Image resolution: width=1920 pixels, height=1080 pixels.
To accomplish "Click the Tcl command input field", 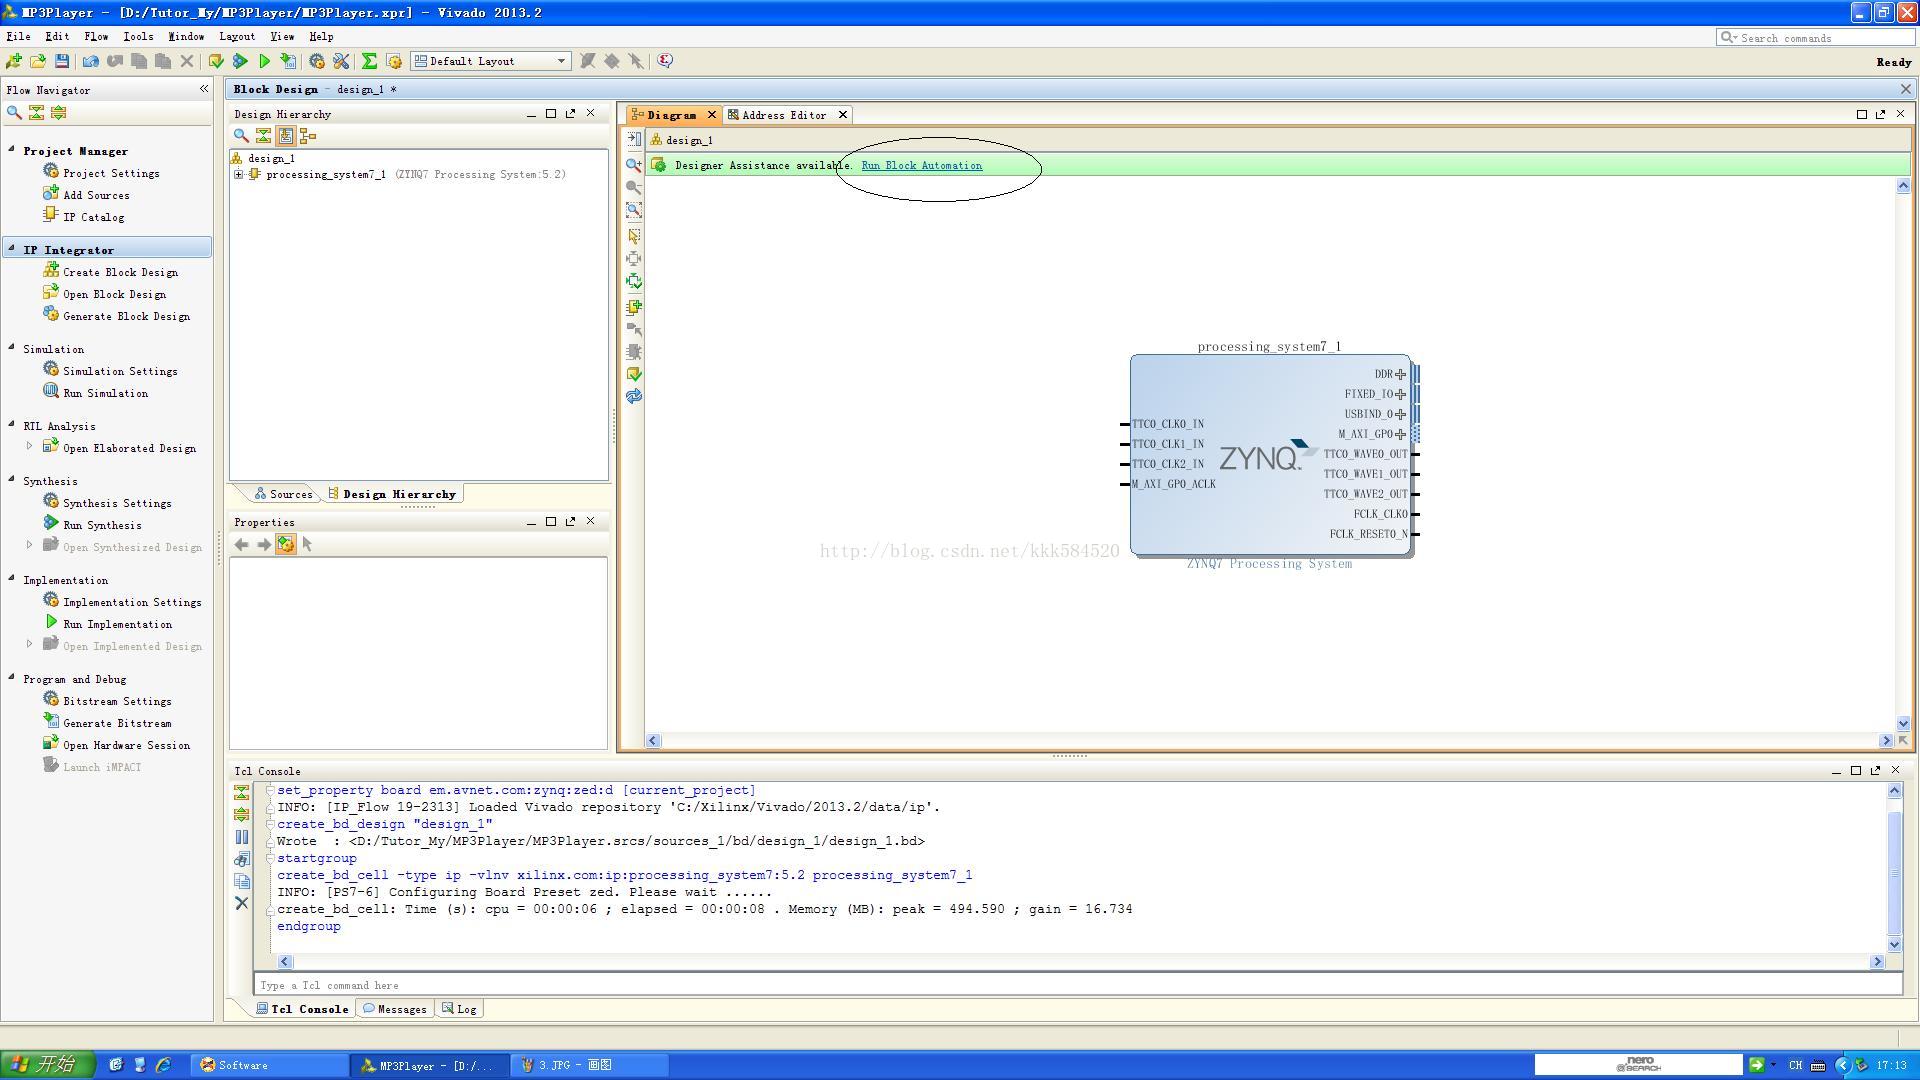I will 1078,985.
